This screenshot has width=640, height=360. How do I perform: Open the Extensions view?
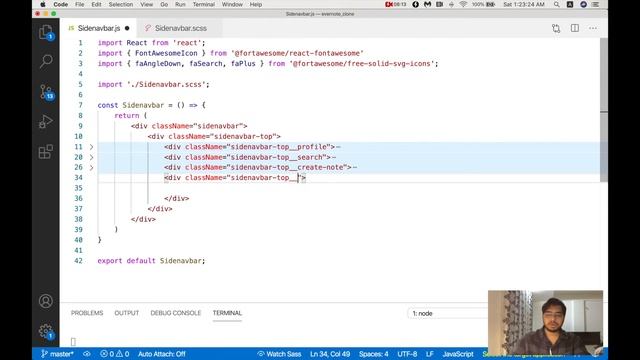tap(46, 152)
